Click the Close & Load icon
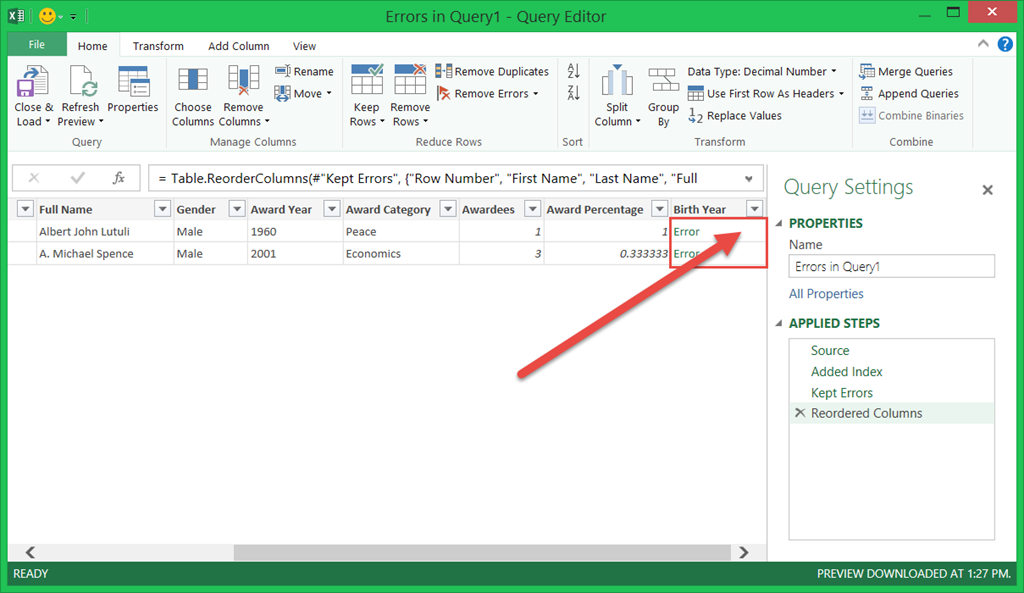The image size is (1024, 593). point(33,82)
